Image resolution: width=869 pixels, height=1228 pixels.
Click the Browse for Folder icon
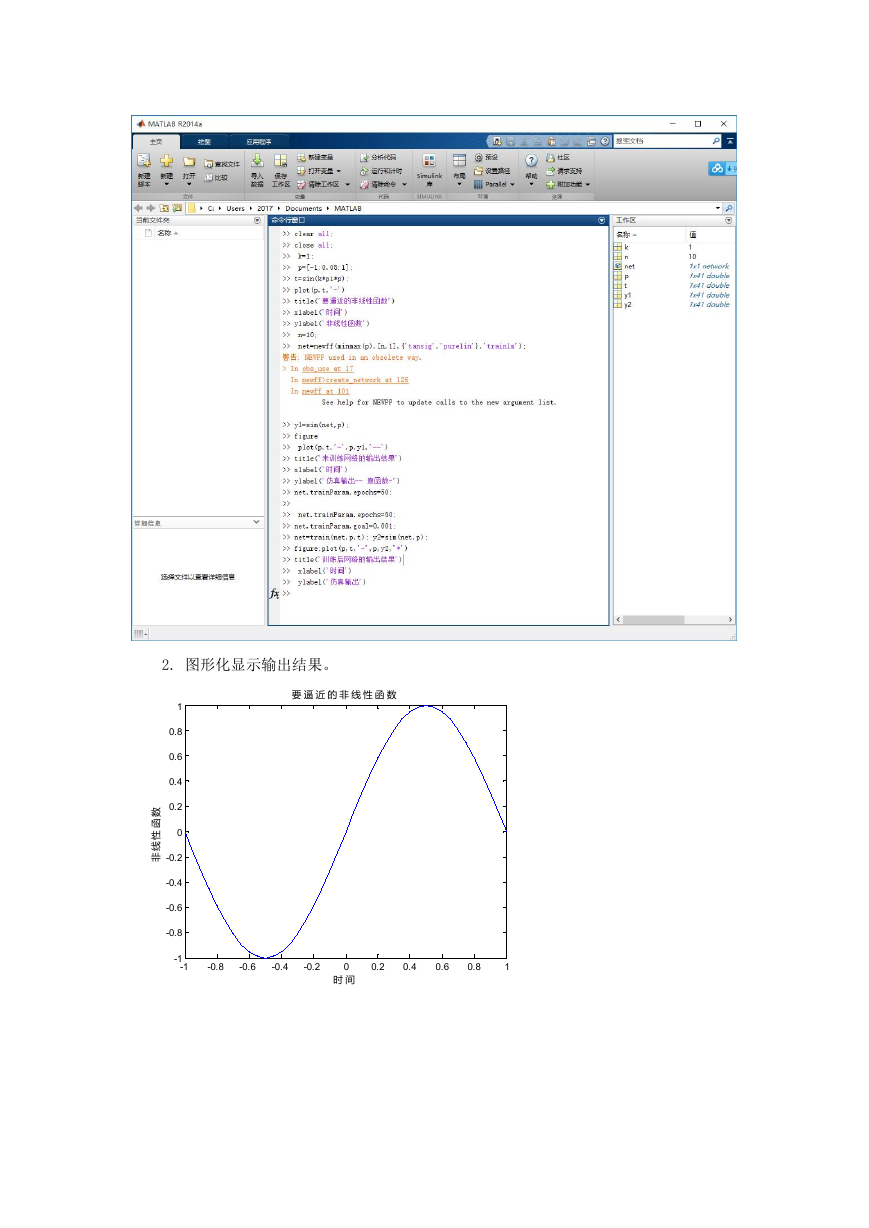(x=176, y=208)
